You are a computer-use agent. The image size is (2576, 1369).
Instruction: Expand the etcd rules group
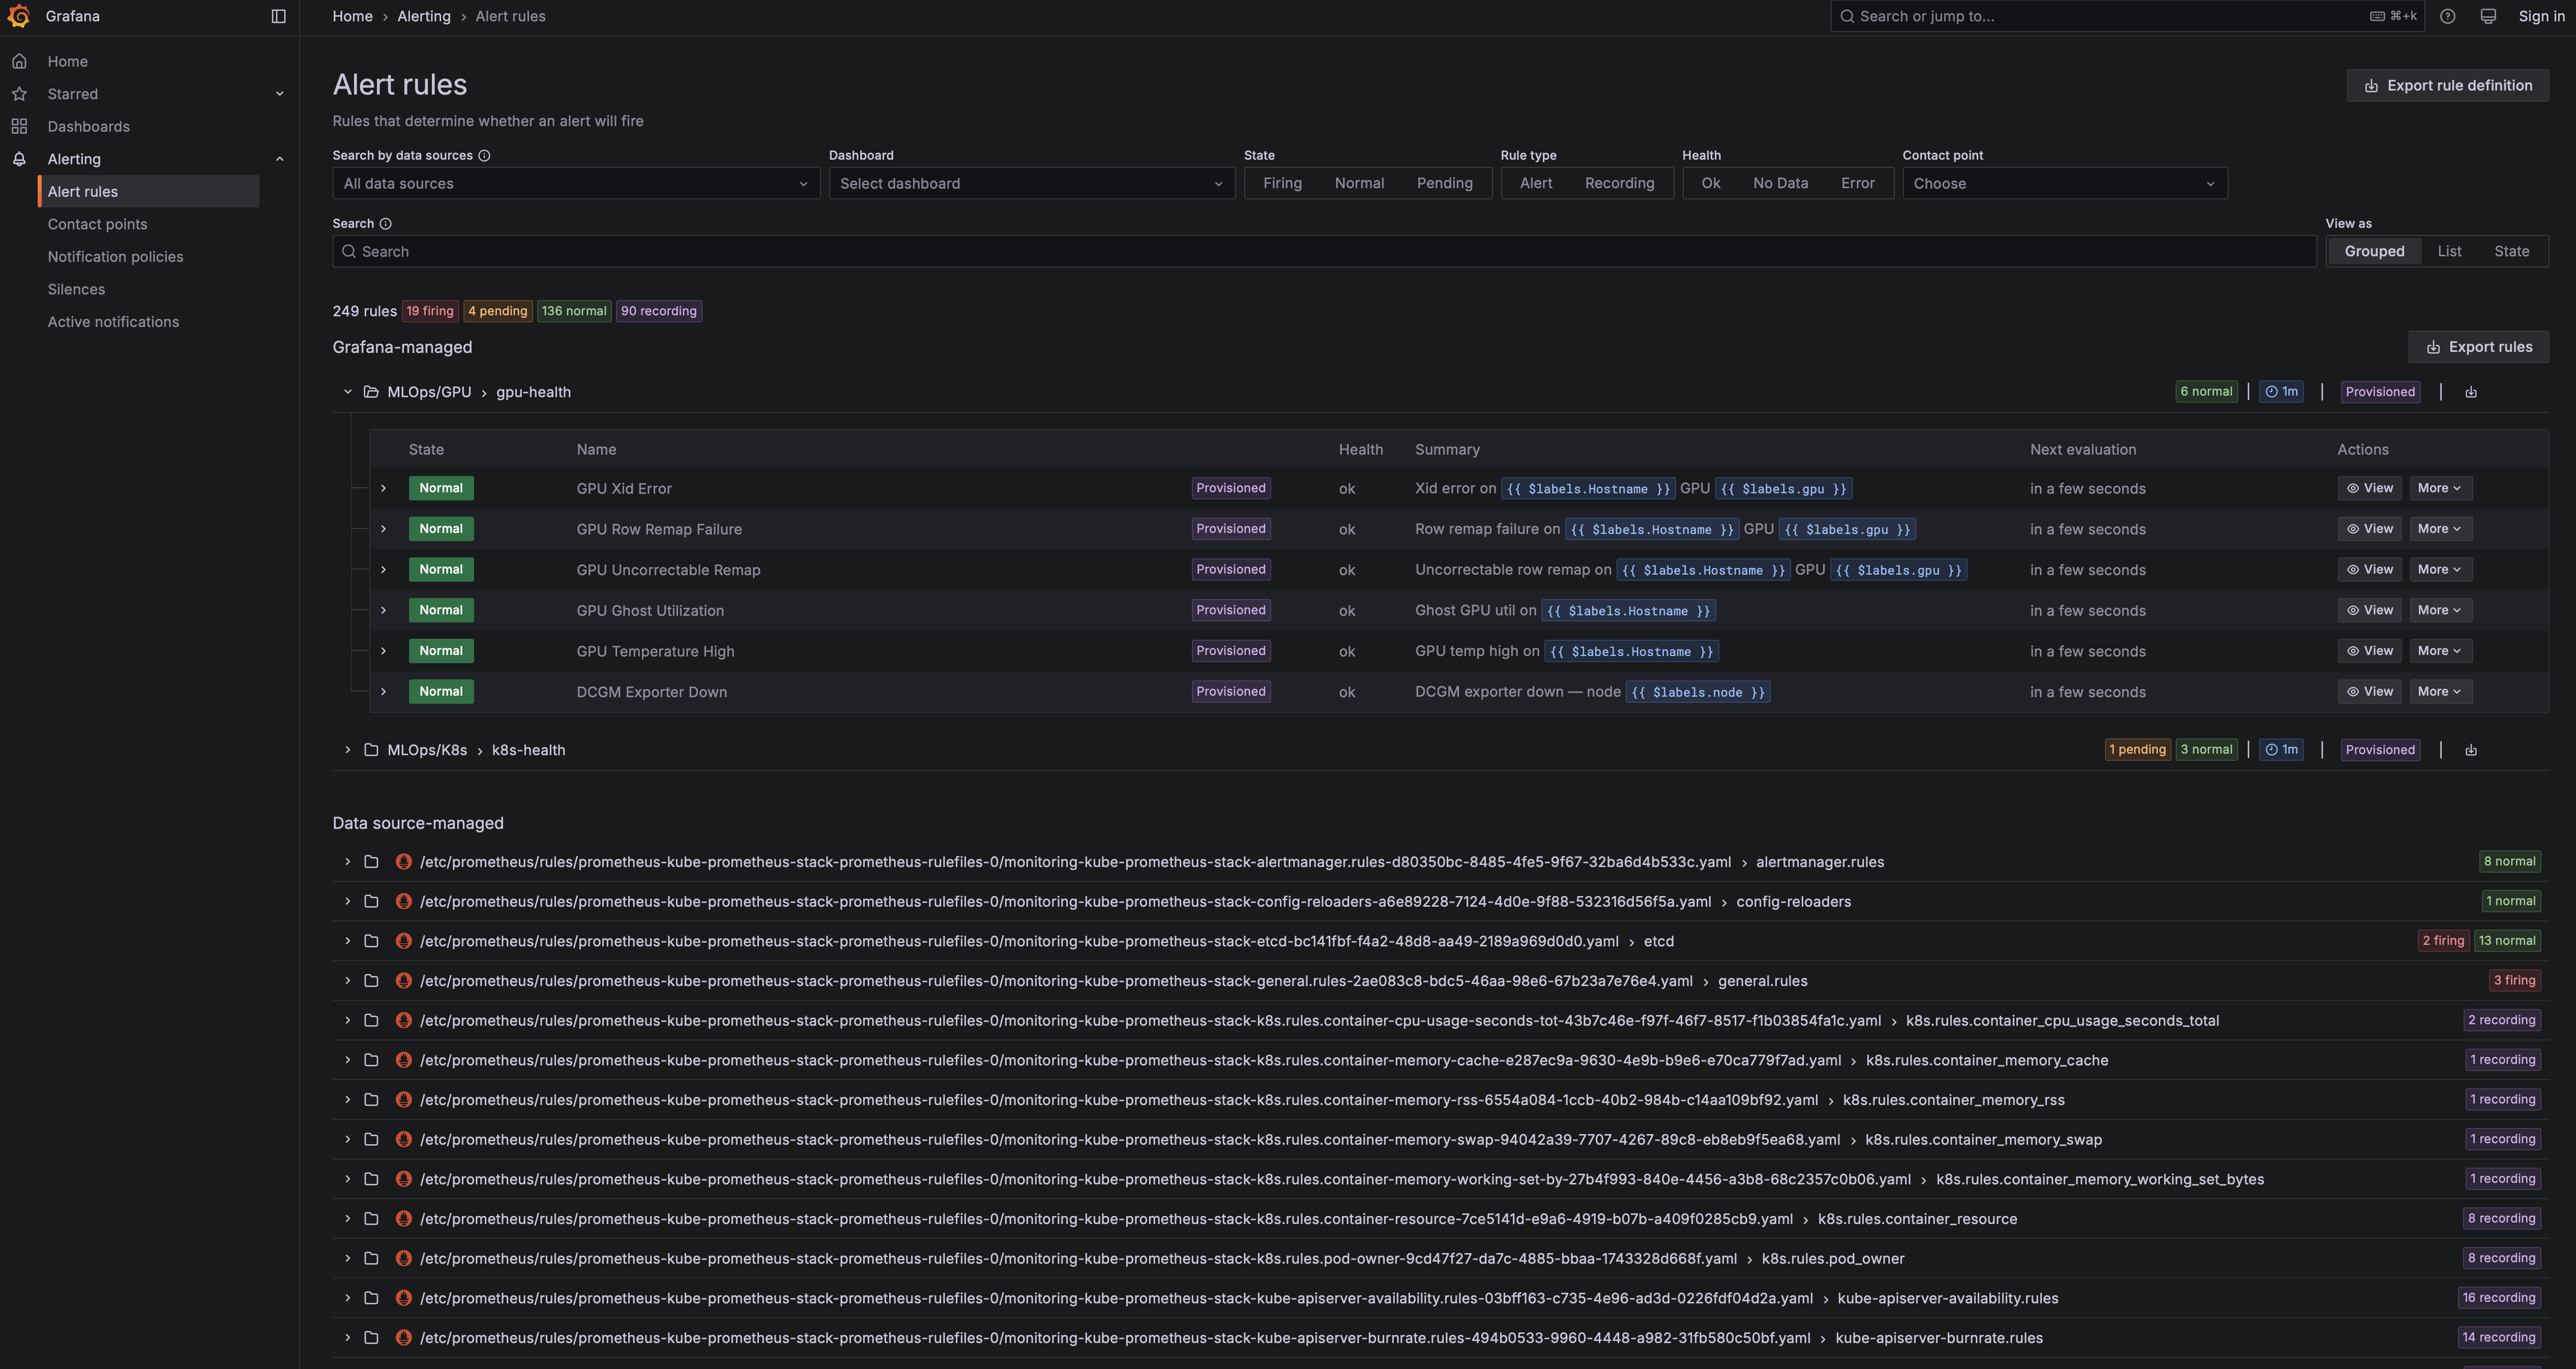(347, 941)
